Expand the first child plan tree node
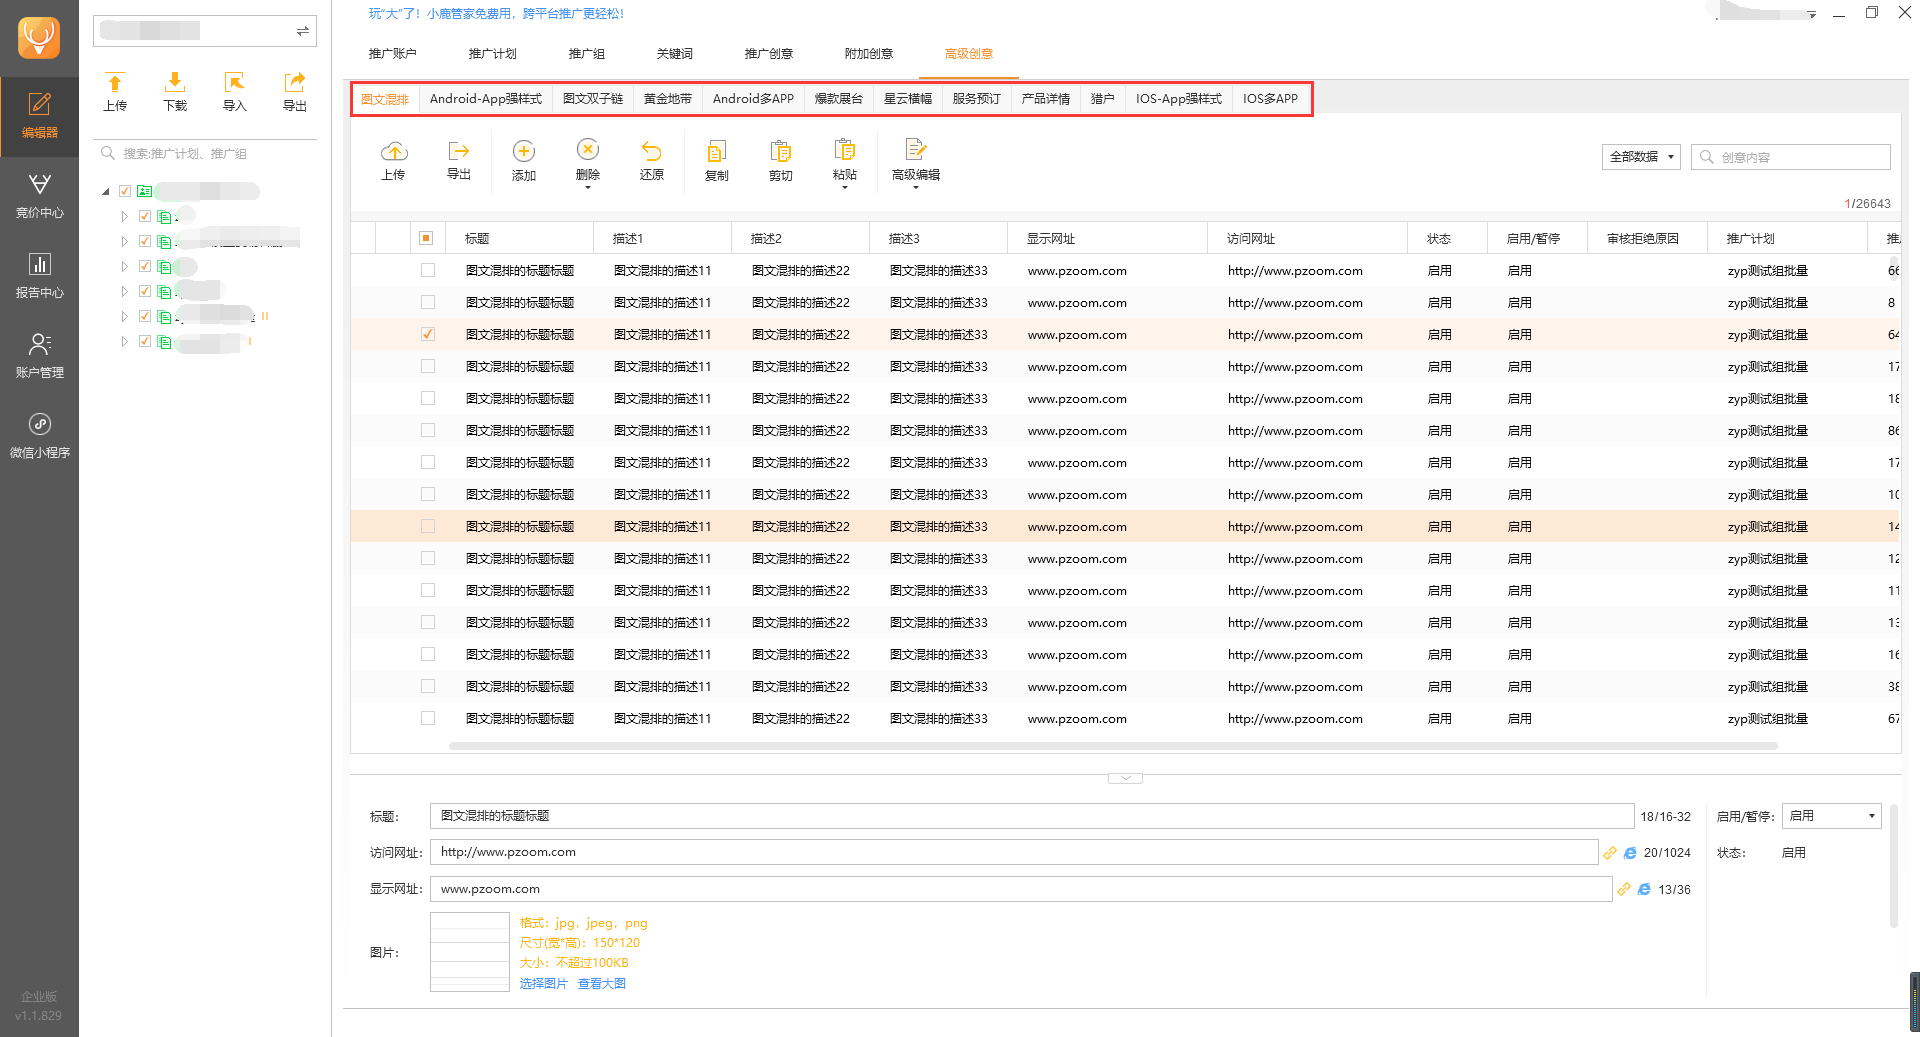1920x1037 pixels. (125, 216)
